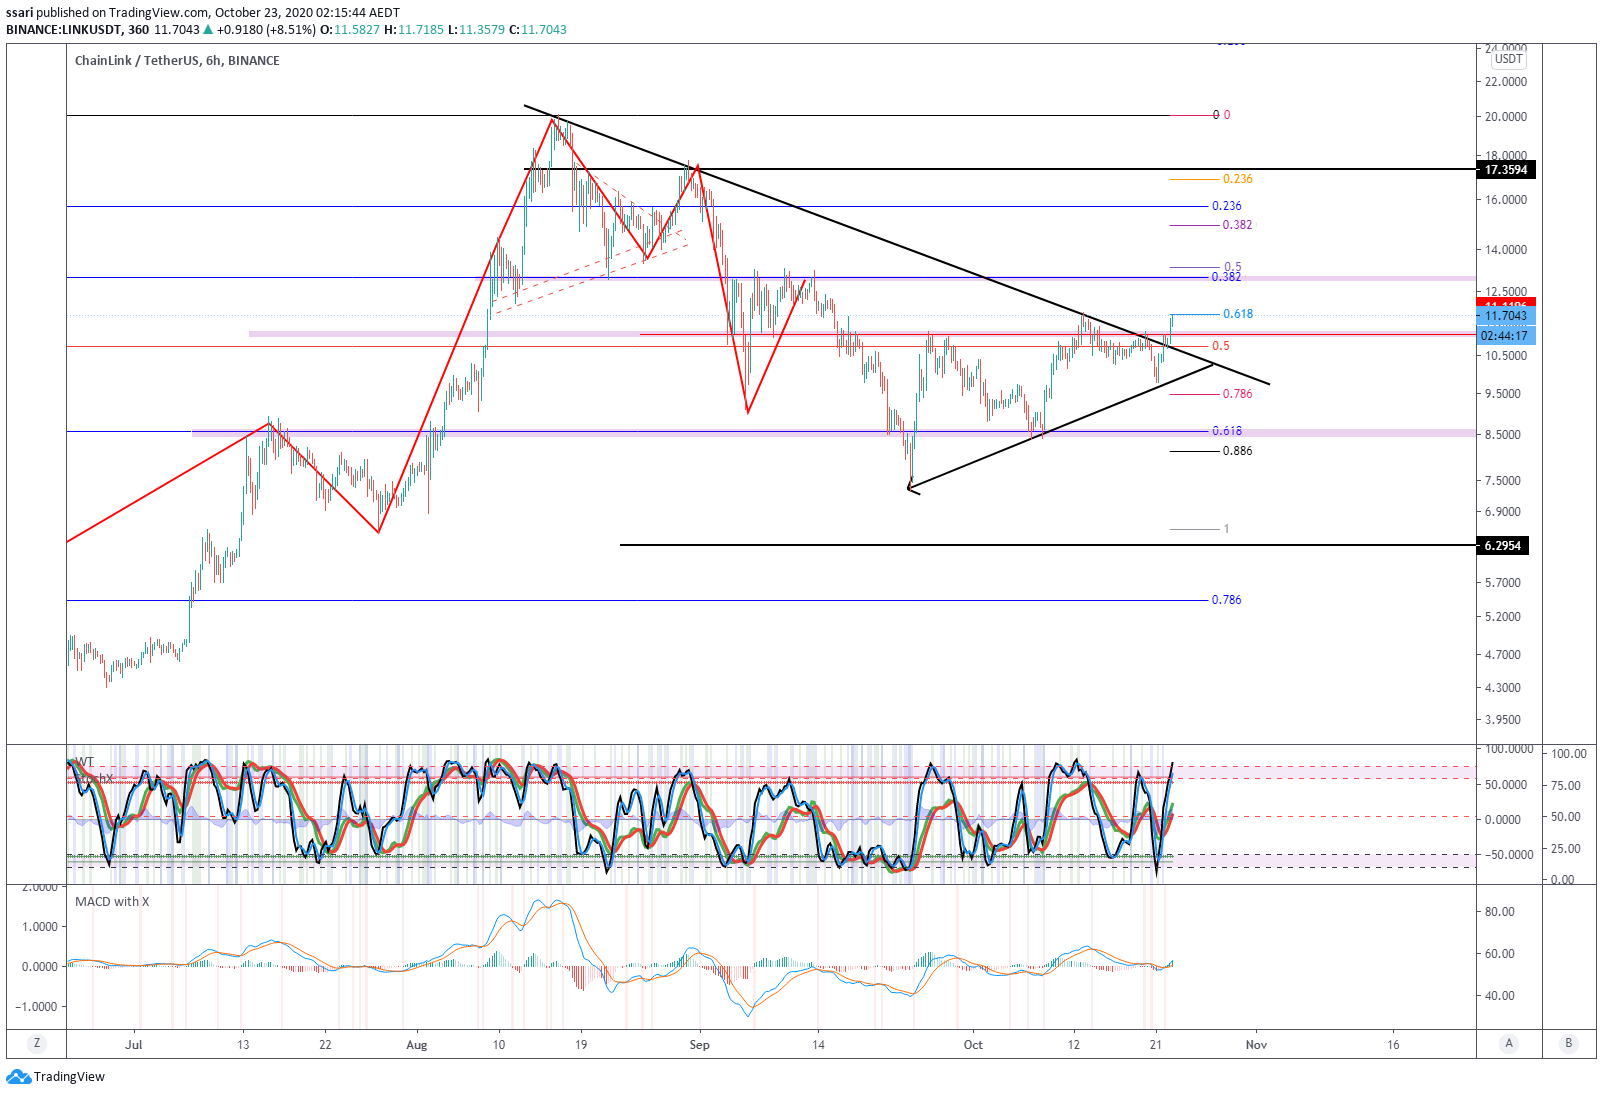This screenshot has height=1095, width=1603.
Task: Click the gray Fibonacci level 1 label
Action: tap(1227, 529)
